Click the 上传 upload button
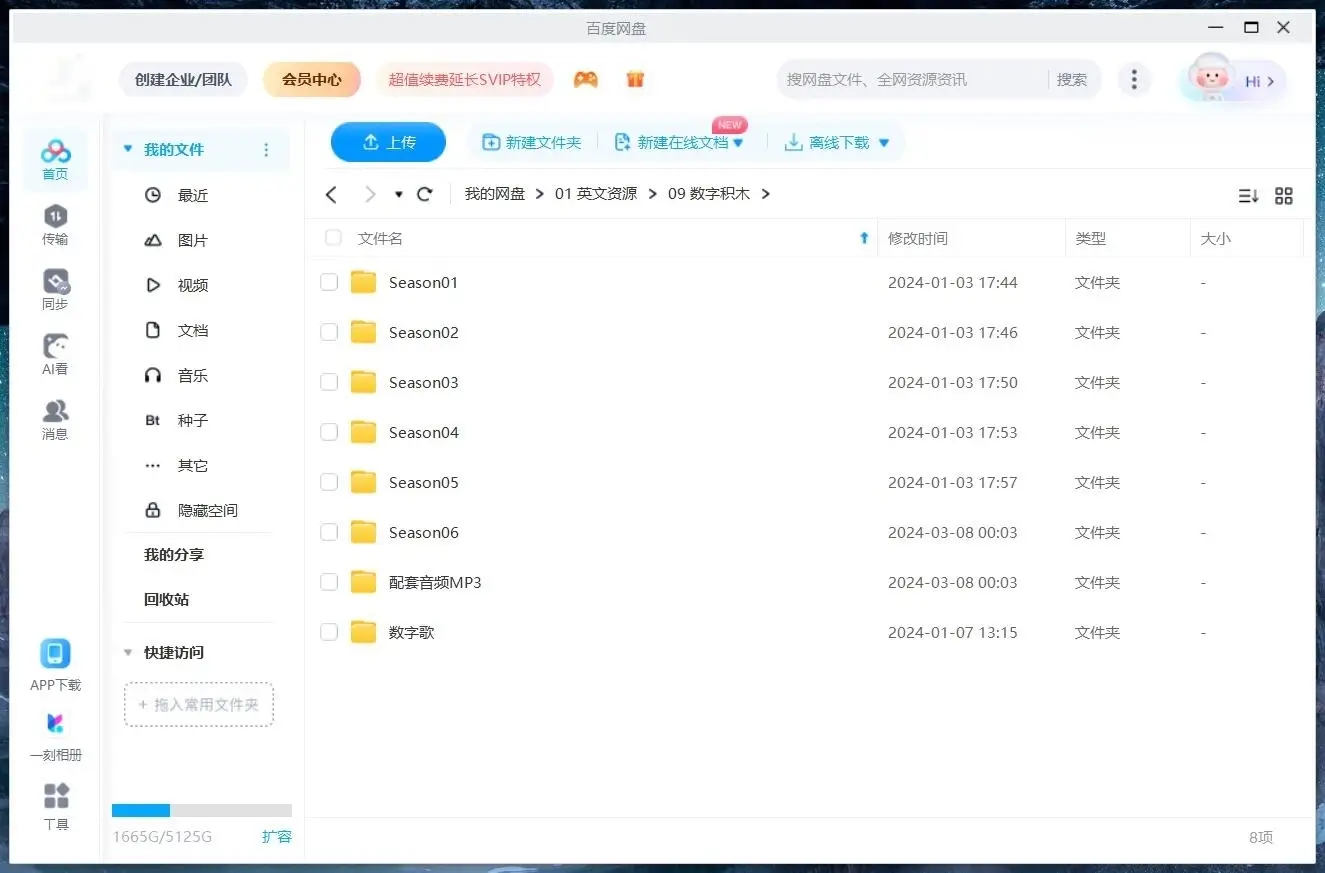Viewport: 1325px width, 873px height. [x=388, y=142]
